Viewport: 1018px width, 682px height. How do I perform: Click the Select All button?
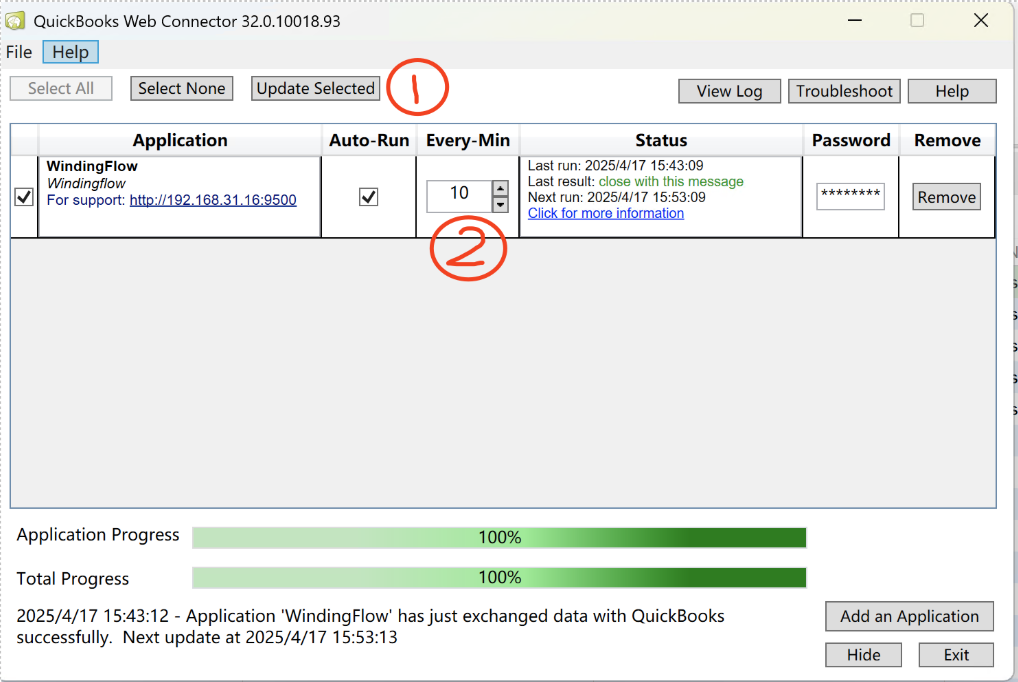[61, 88]
